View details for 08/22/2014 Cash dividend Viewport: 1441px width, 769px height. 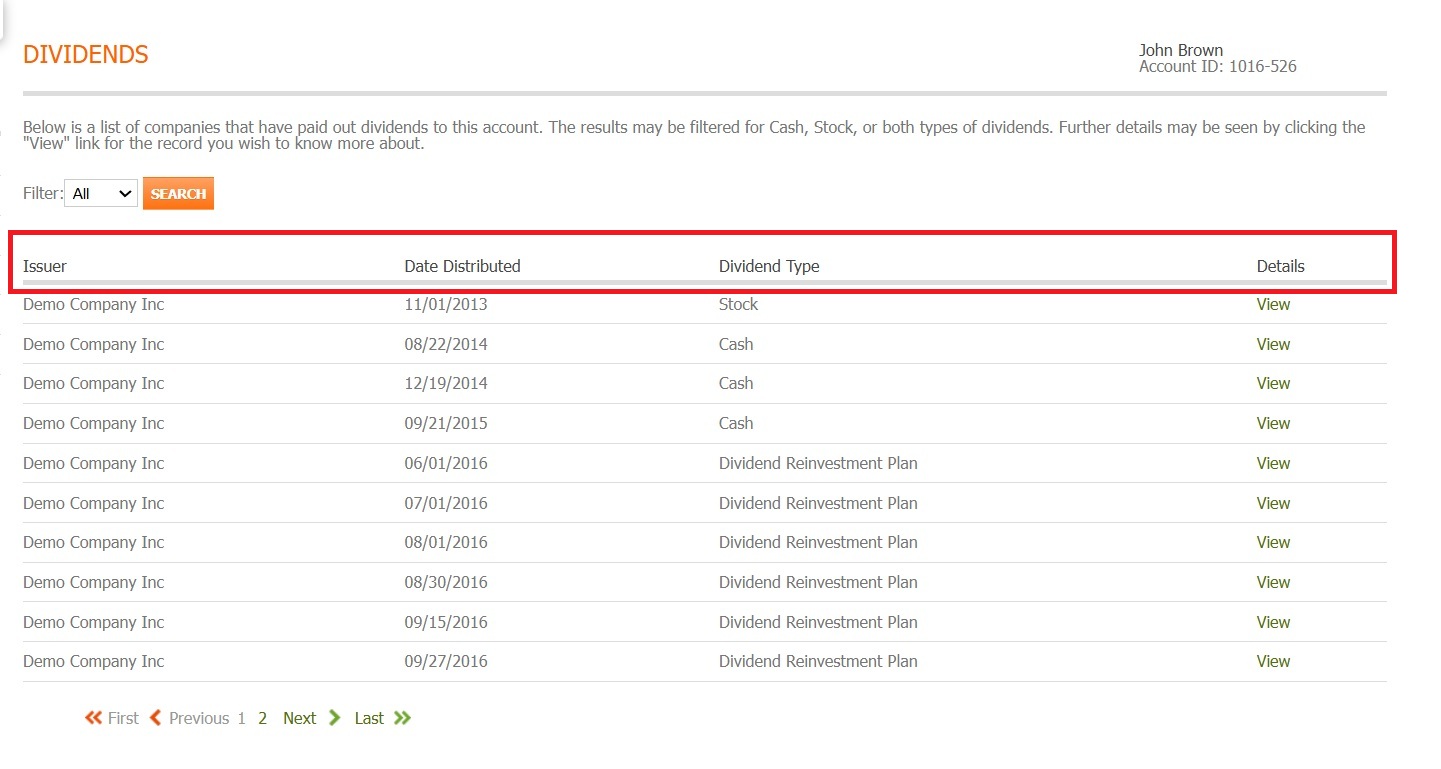click(1273, 344)
